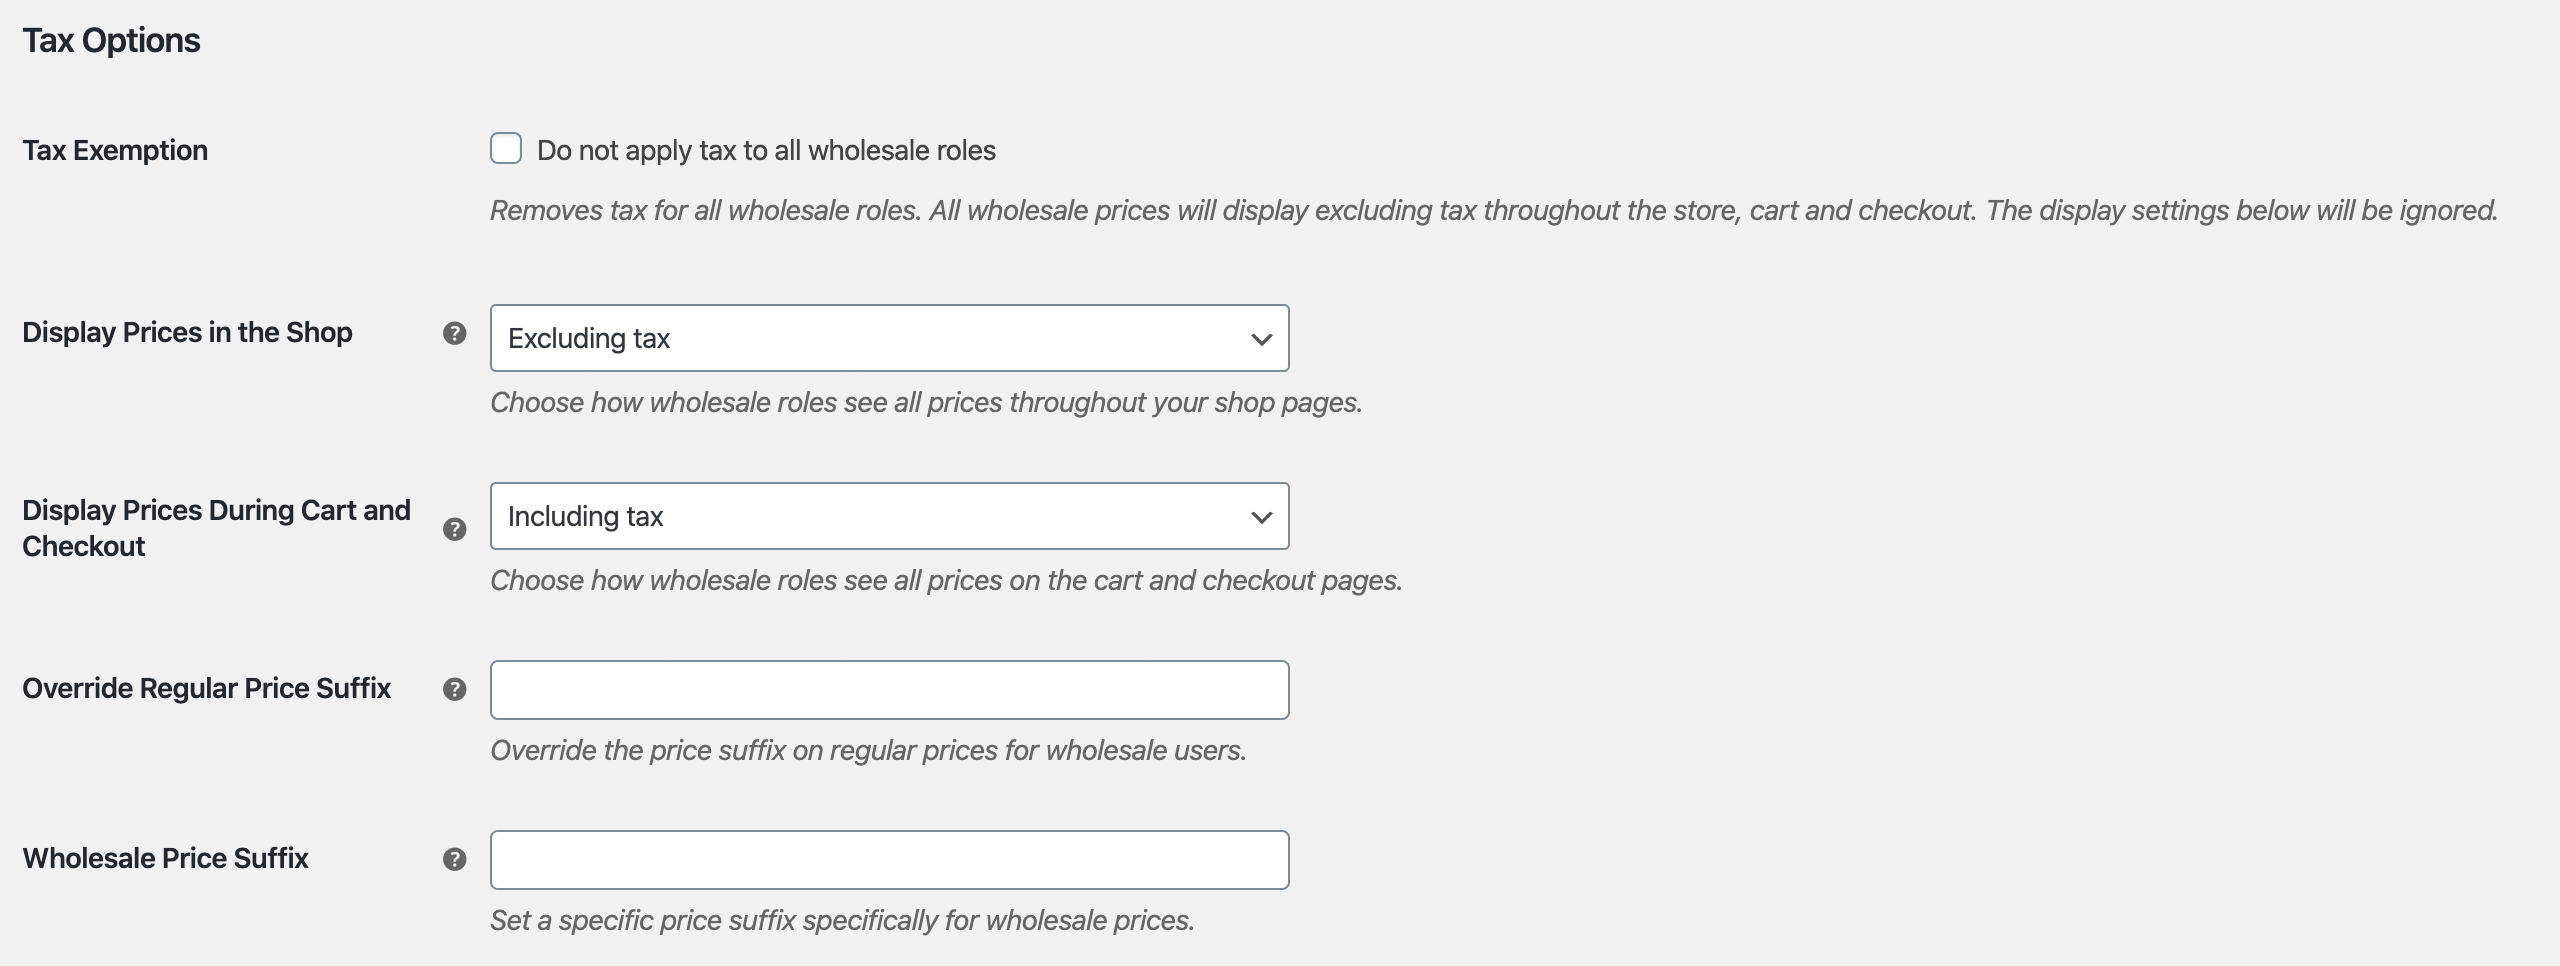Click chevron arrow on Excluding tax select

click(1261, 339)
